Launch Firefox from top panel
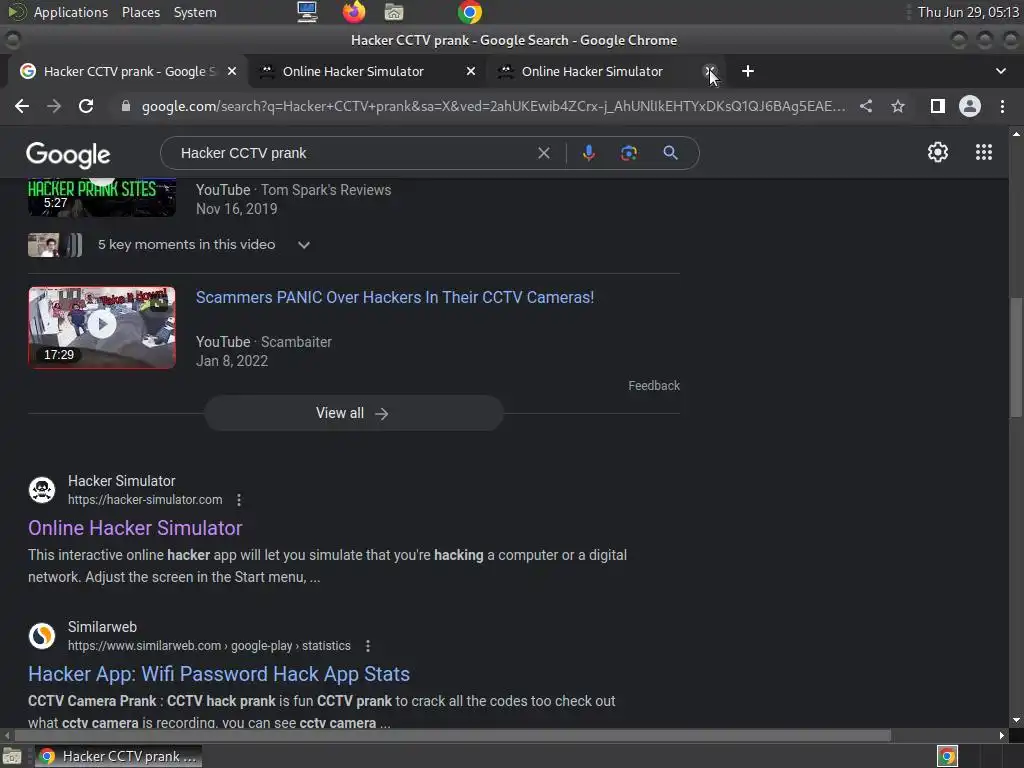The image size is (1024, 768). (353, 12)
